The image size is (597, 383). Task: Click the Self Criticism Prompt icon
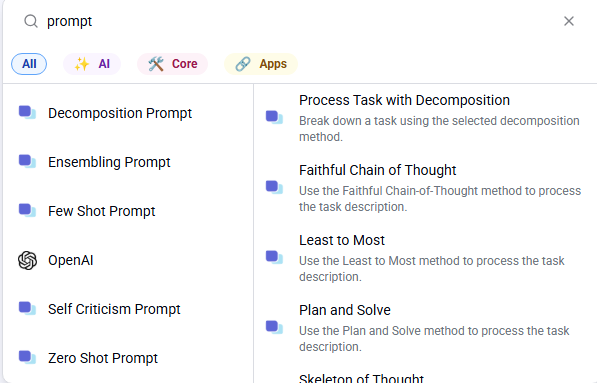tap(27, 309)
